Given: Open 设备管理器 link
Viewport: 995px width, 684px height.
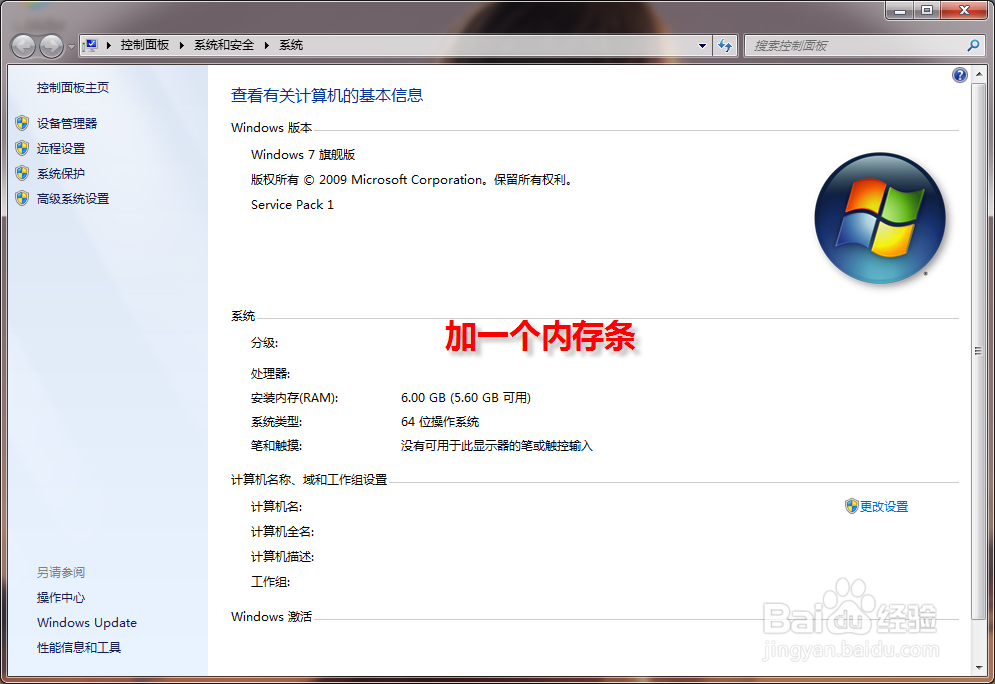Looking at the screenshot, I should click(x=67, y=123).
